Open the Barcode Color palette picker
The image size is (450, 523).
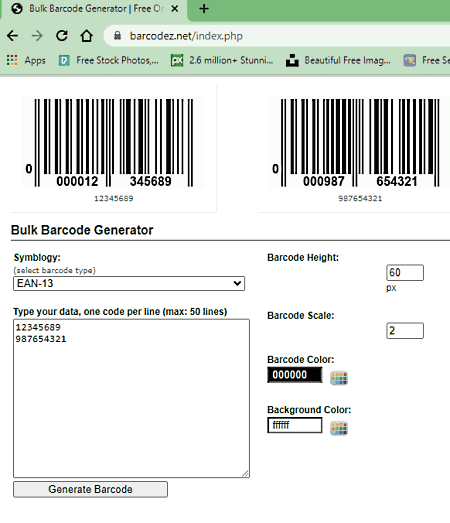(339, 378)
